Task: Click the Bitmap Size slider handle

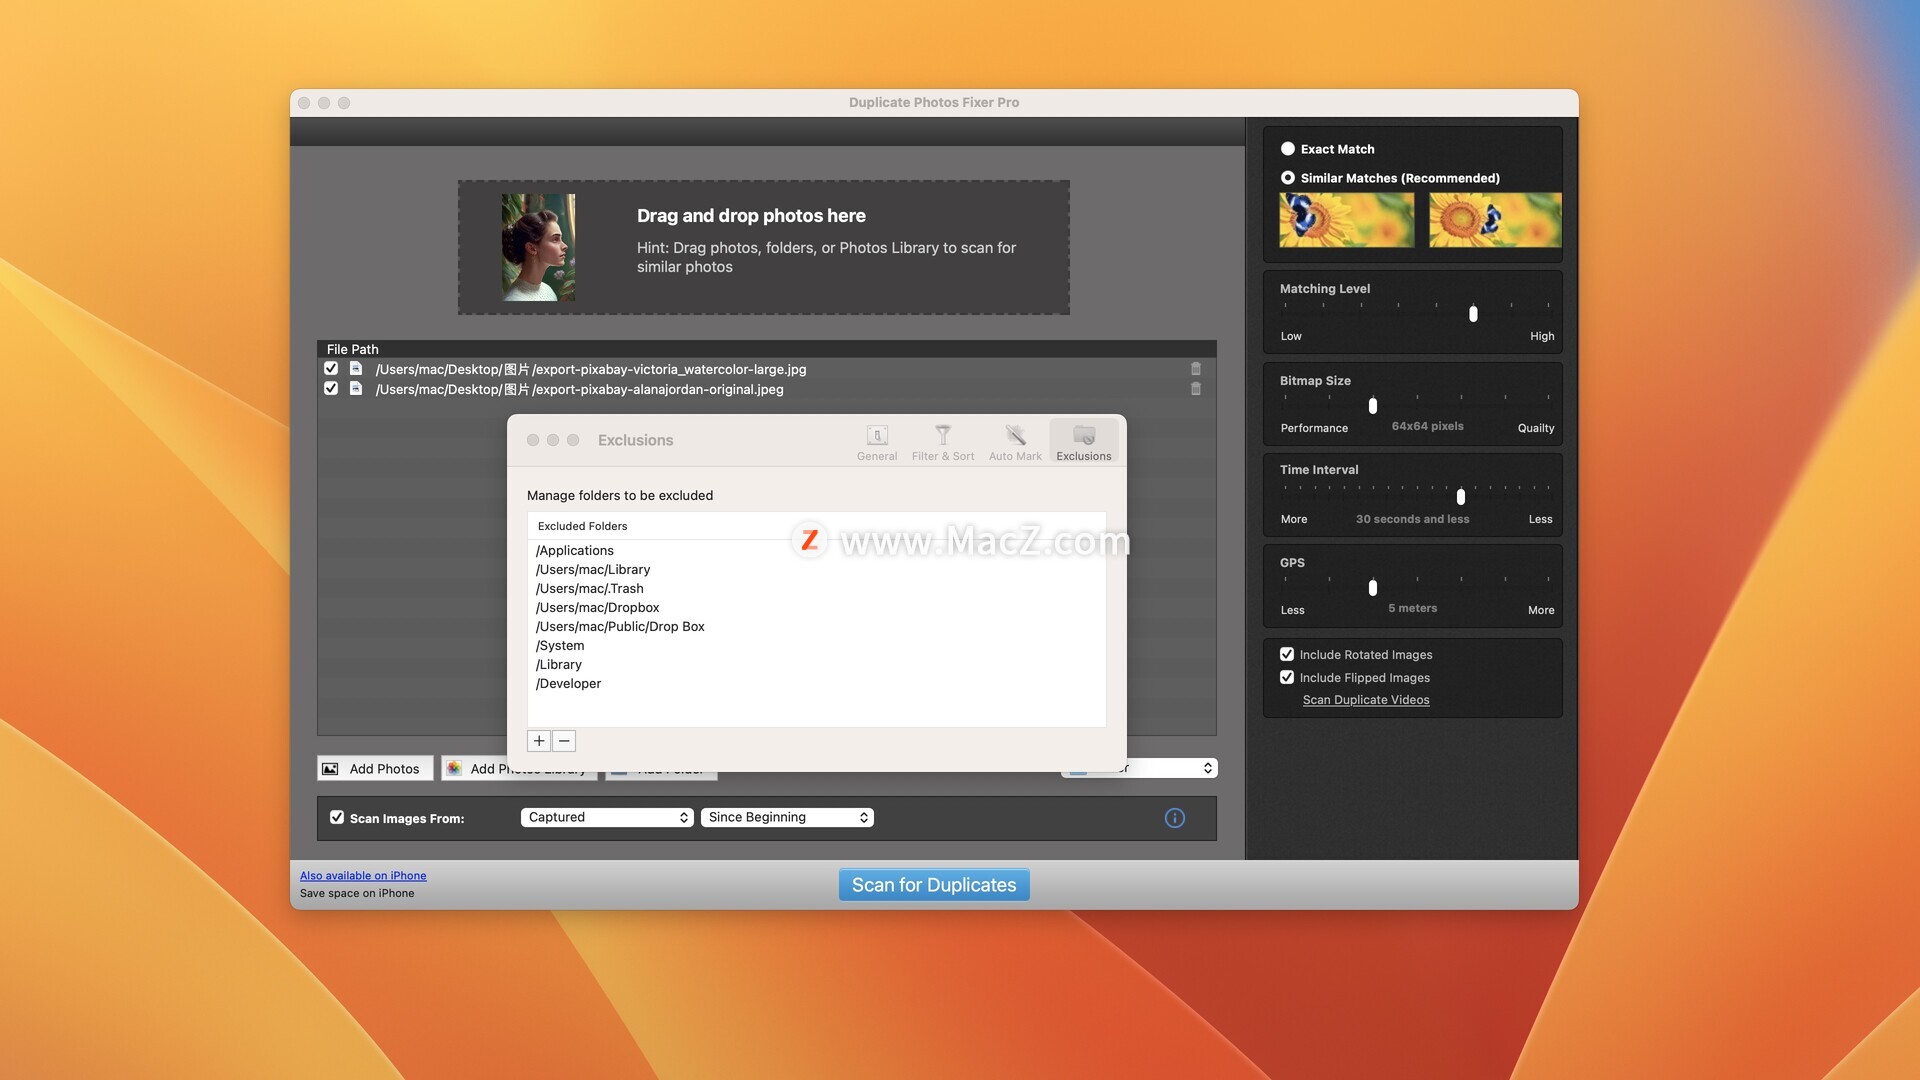Action: pos(1373,406)
